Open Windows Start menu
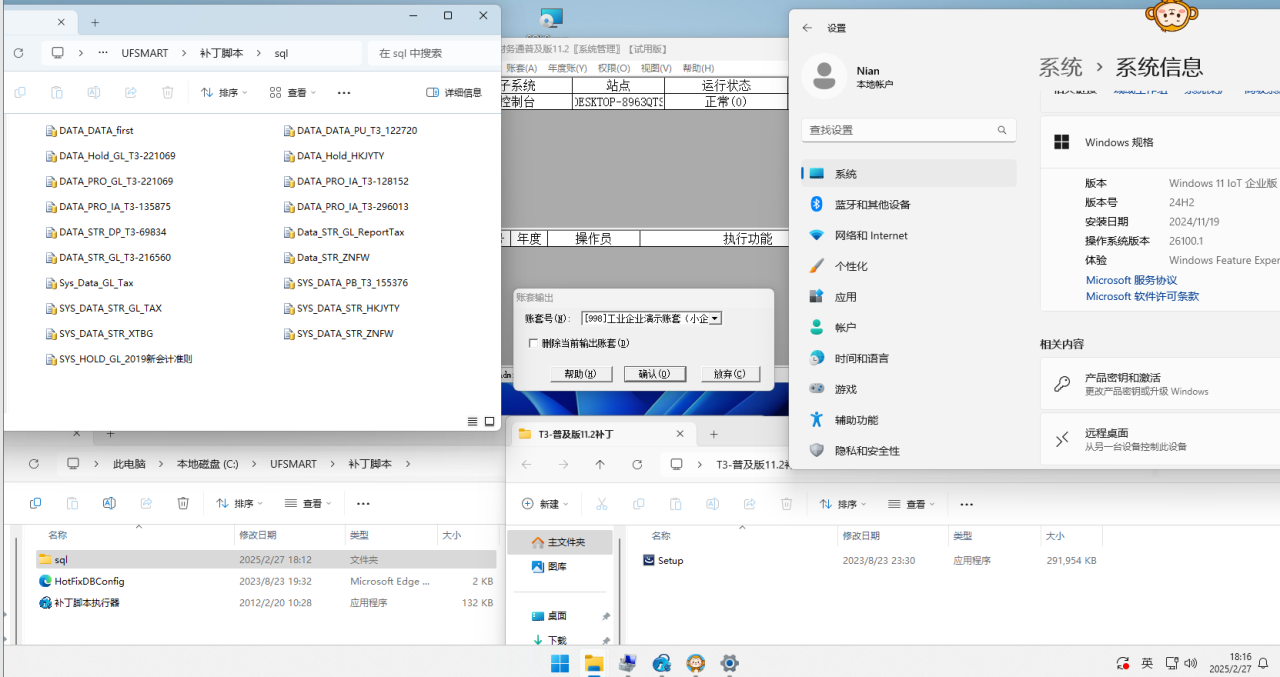The height and width of the screenshot is (677, 1280). click(x=560, y=663)
